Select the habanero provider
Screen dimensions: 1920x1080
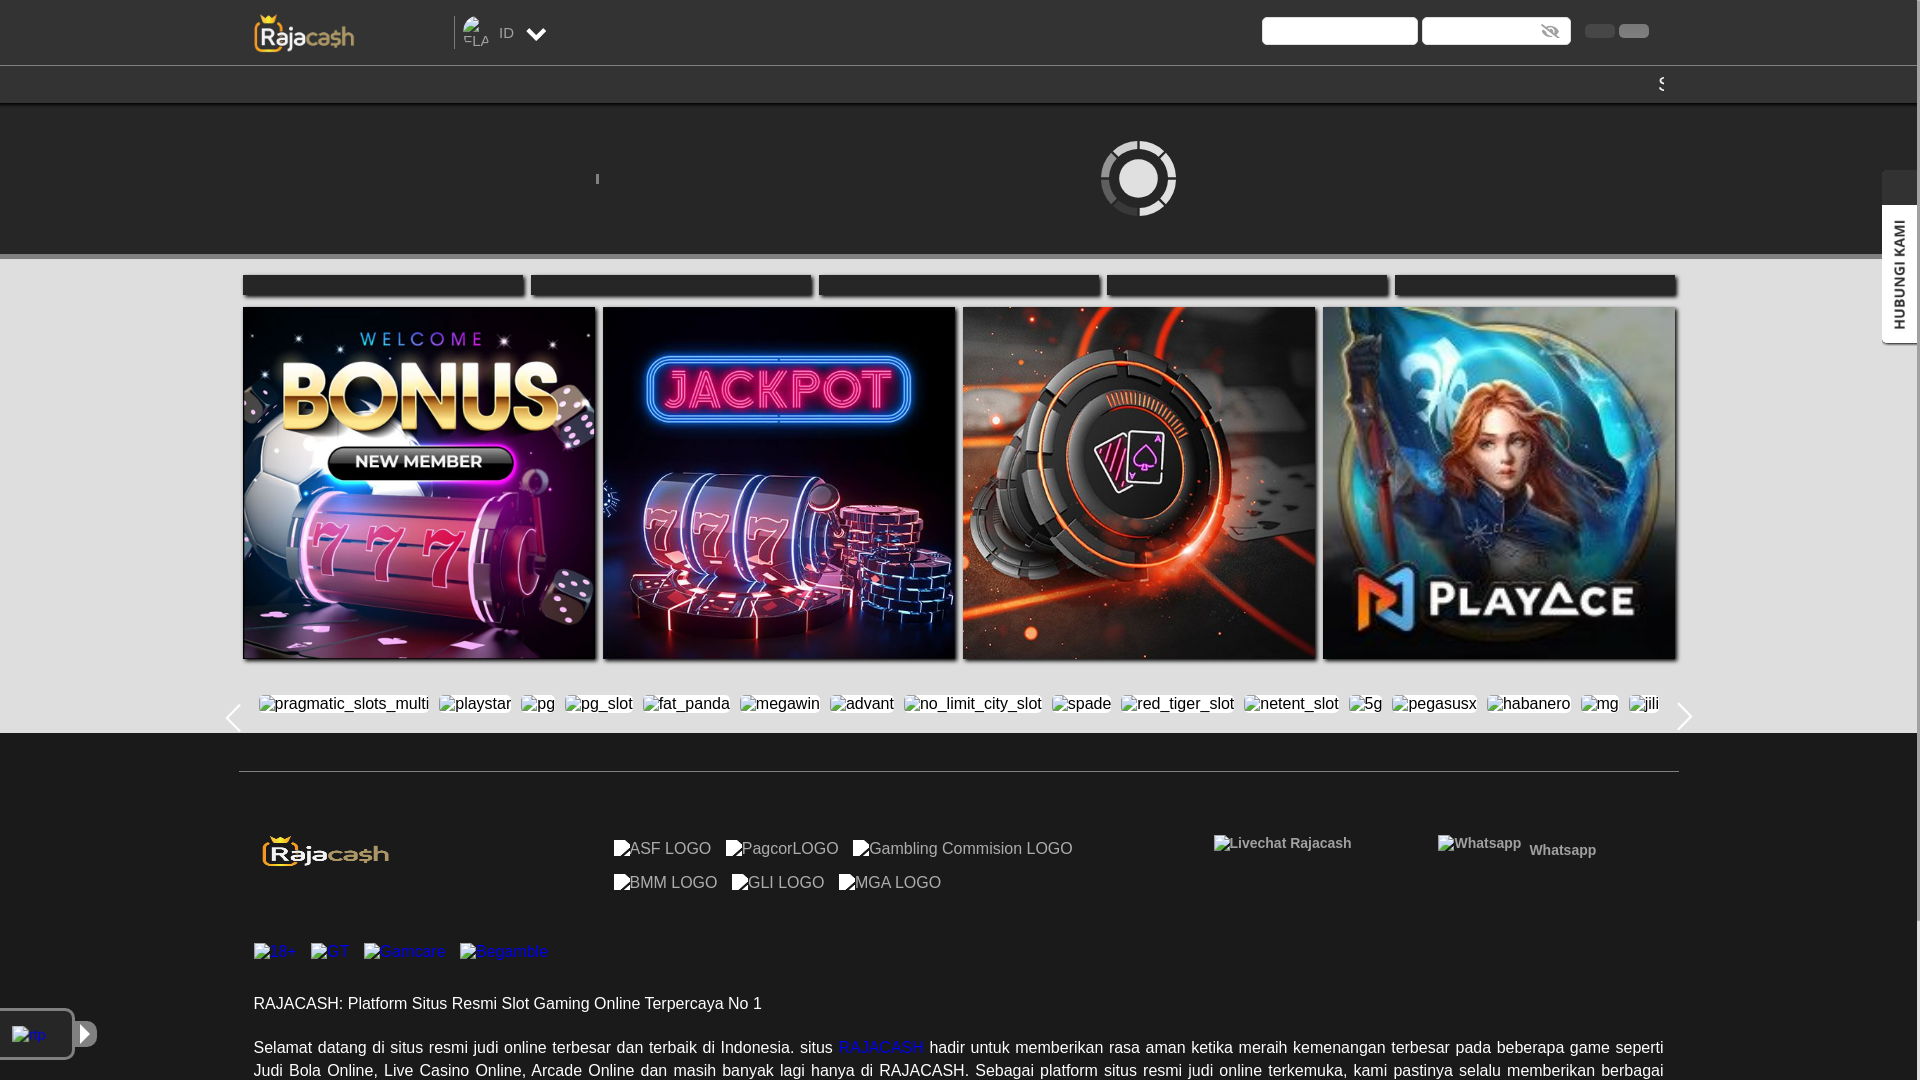[1529, 704]
